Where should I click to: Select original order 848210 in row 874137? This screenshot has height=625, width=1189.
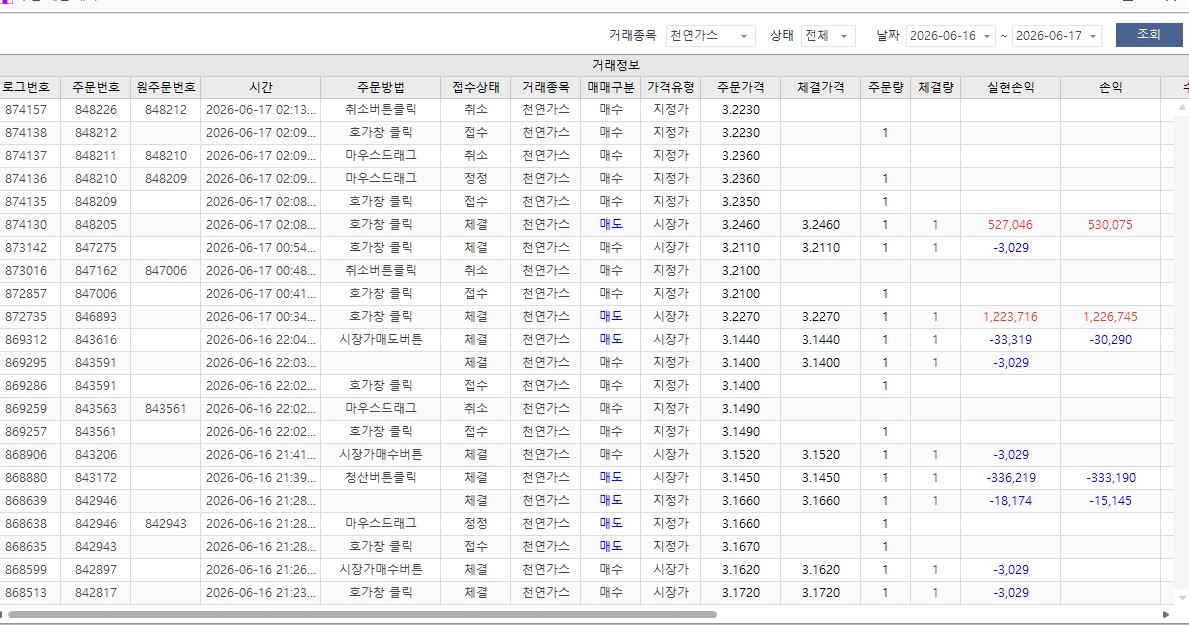click(x=165, y=155)
